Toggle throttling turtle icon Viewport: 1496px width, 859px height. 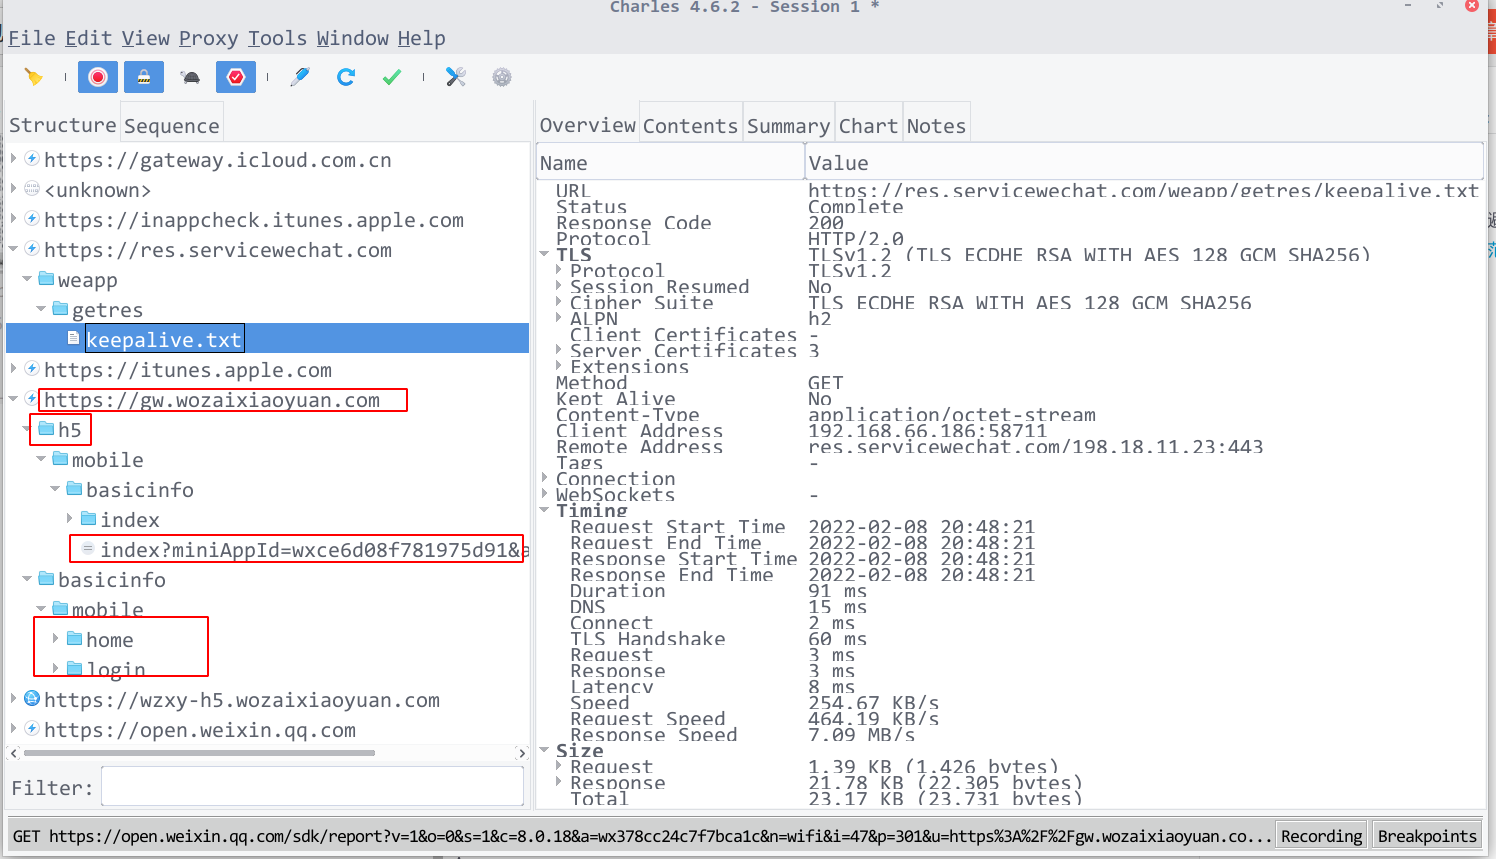pos(190,77)
